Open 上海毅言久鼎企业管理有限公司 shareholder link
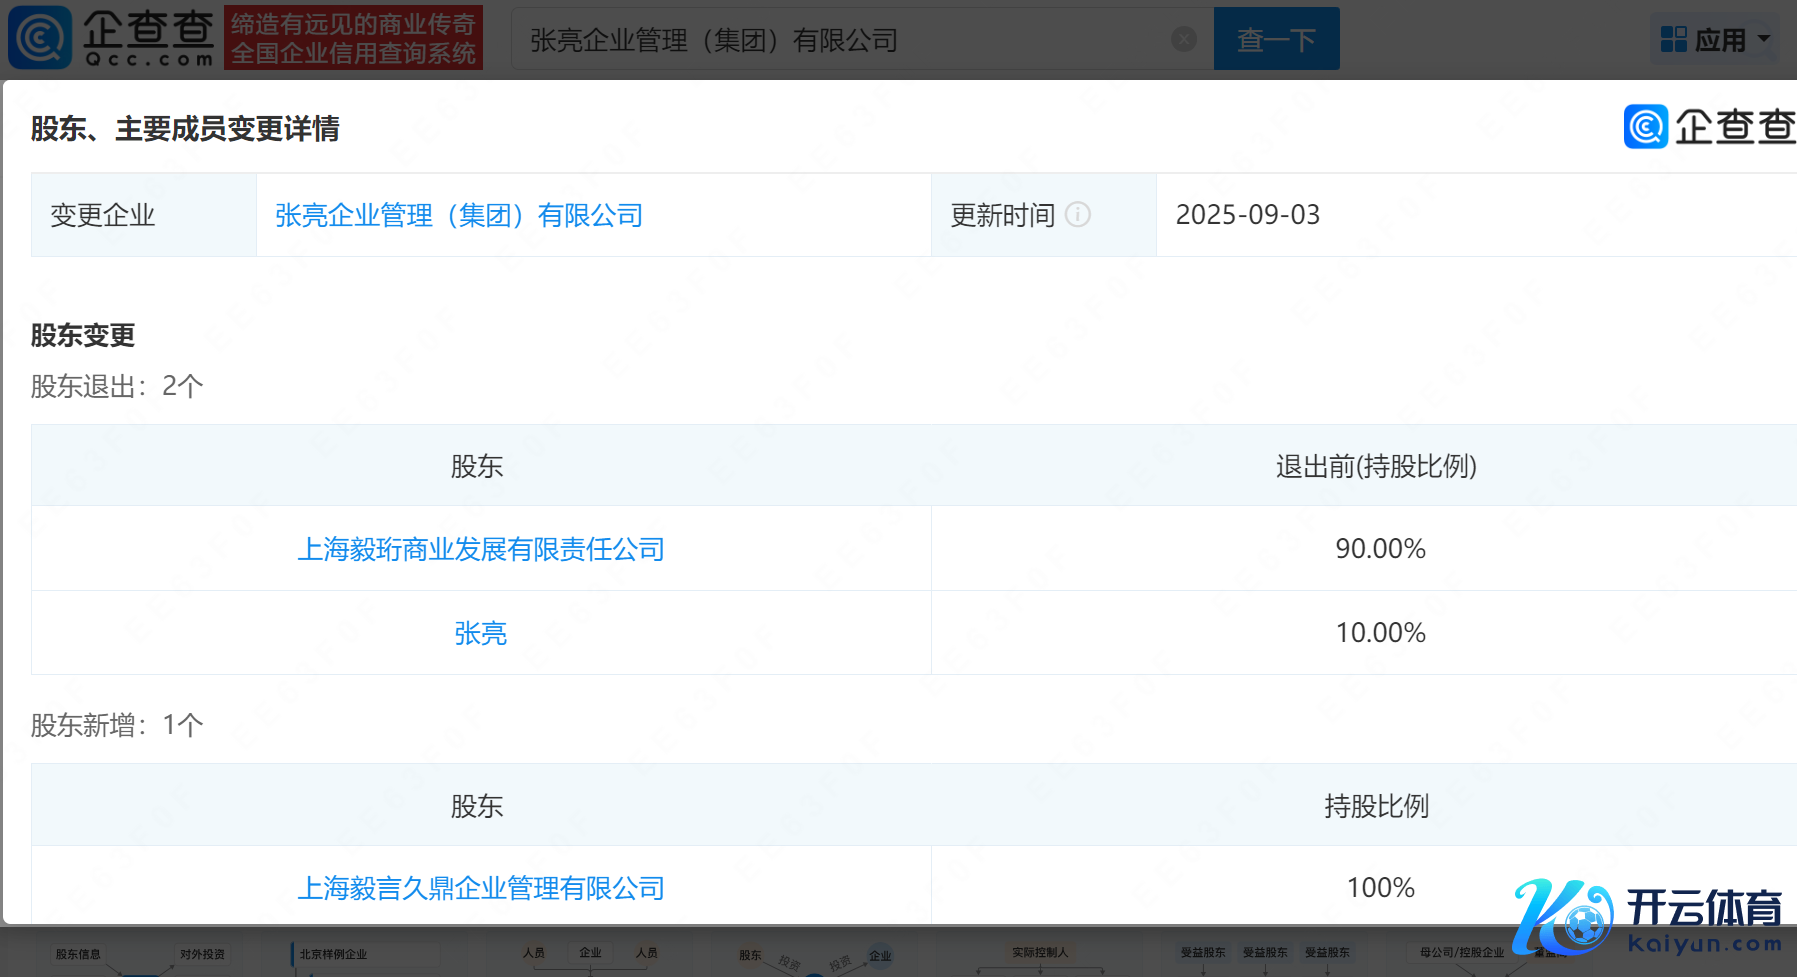This screenshot has height=977, width=1797. point(481,888)
